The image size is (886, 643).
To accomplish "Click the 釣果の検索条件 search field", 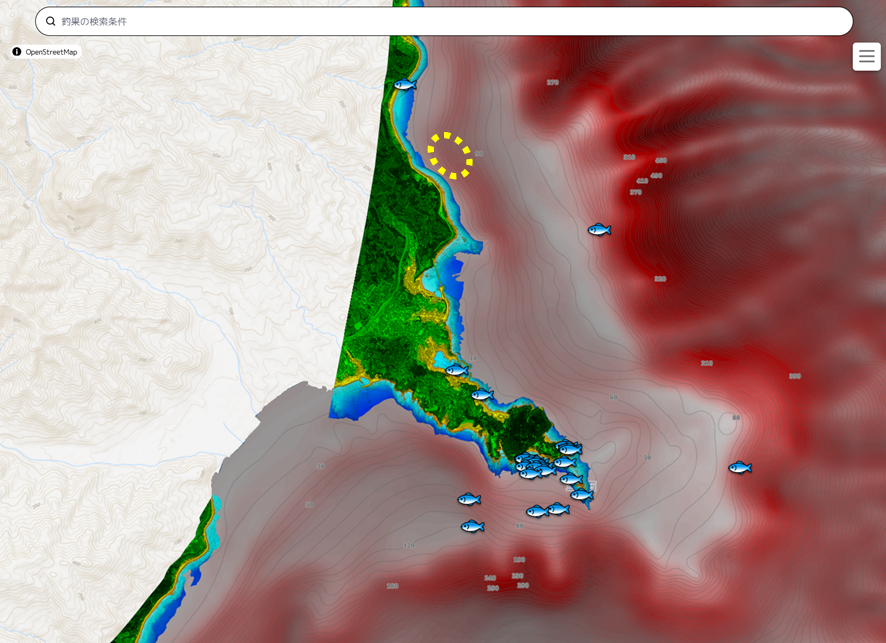I will point(444,21).
